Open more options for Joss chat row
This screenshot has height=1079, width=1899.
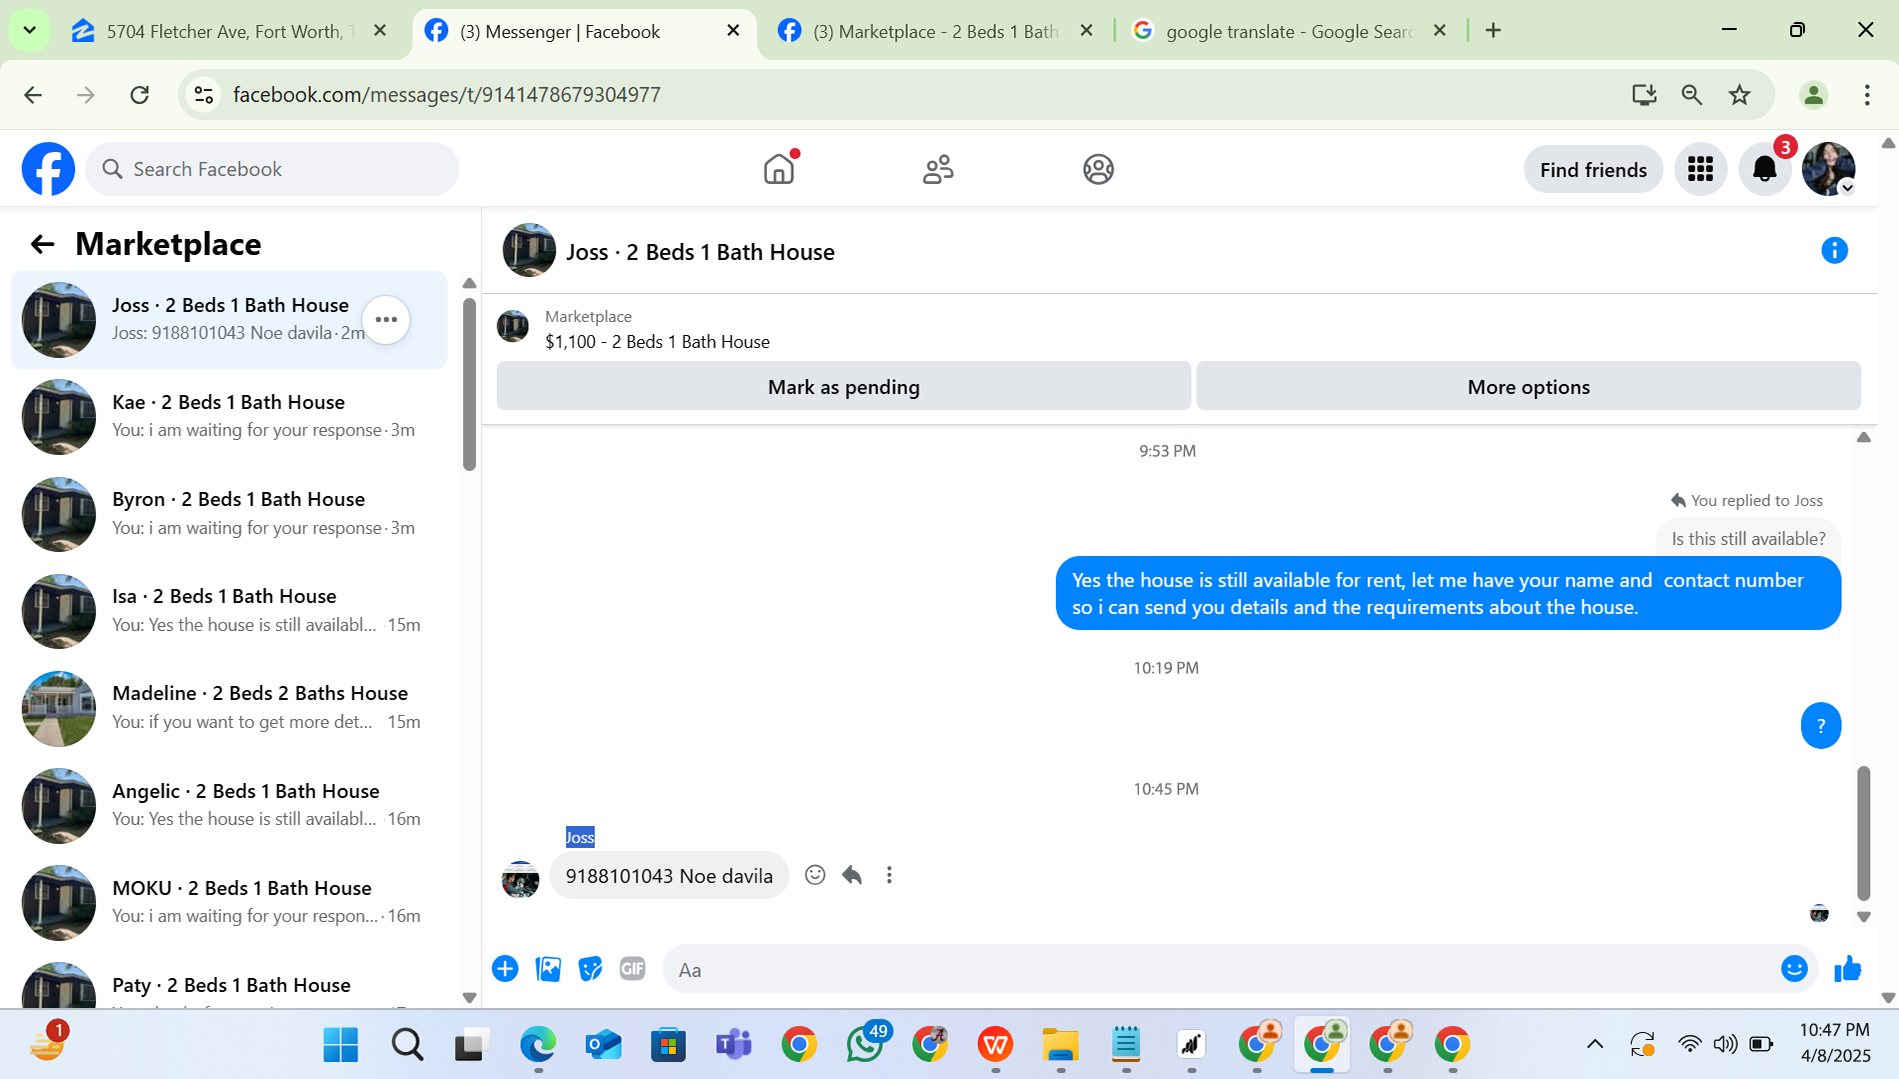(386, 320)
